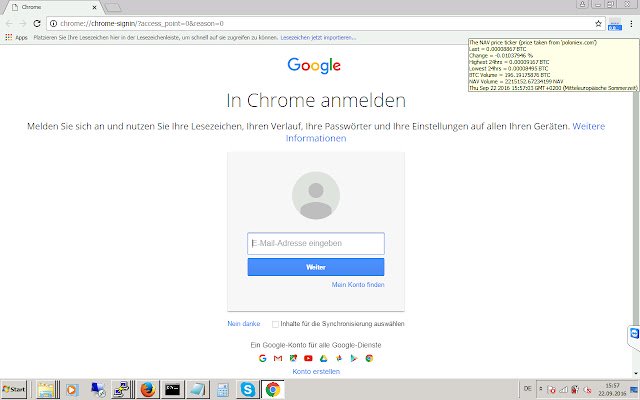The height and width of the screenshot is (400, 640).
Task: Click the Google Maps service icon
Action: point(293,358)
